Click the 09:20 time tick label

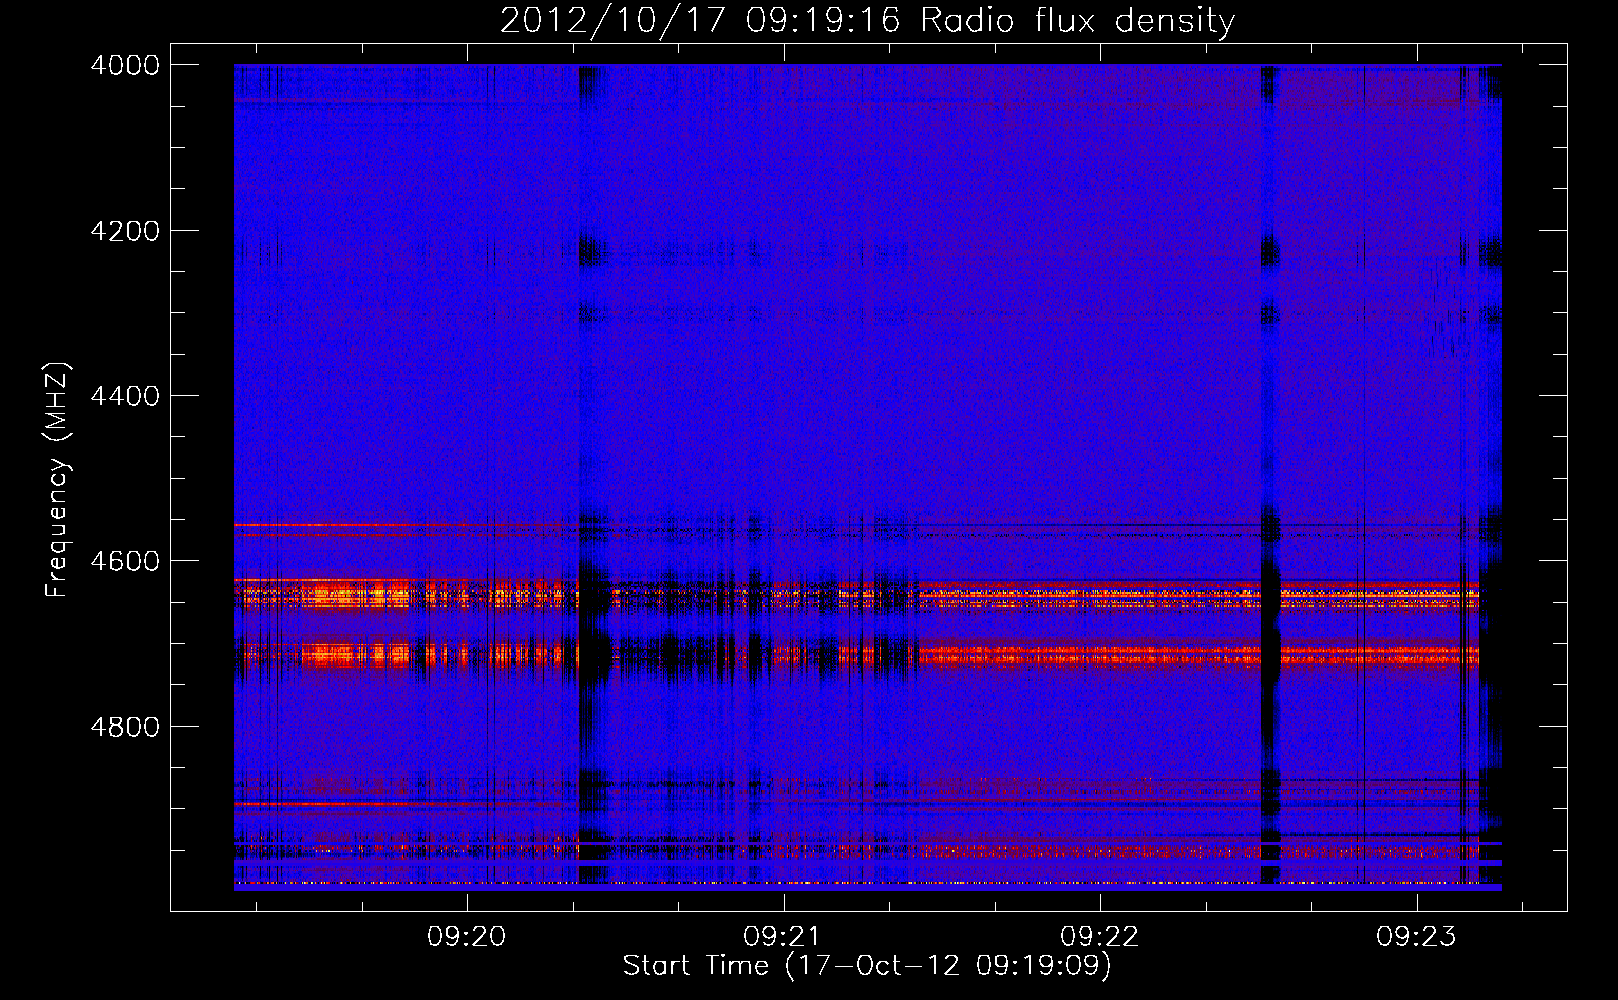(467, 937)
